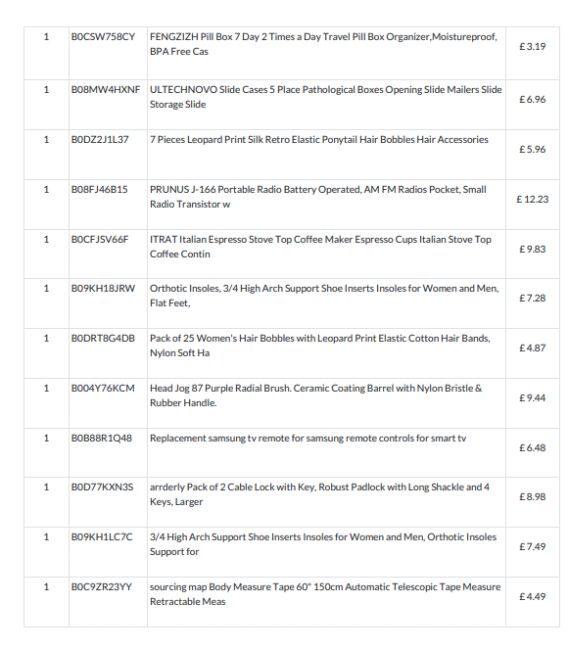Select arrderly Cable Lock description

tap(320, 494)
